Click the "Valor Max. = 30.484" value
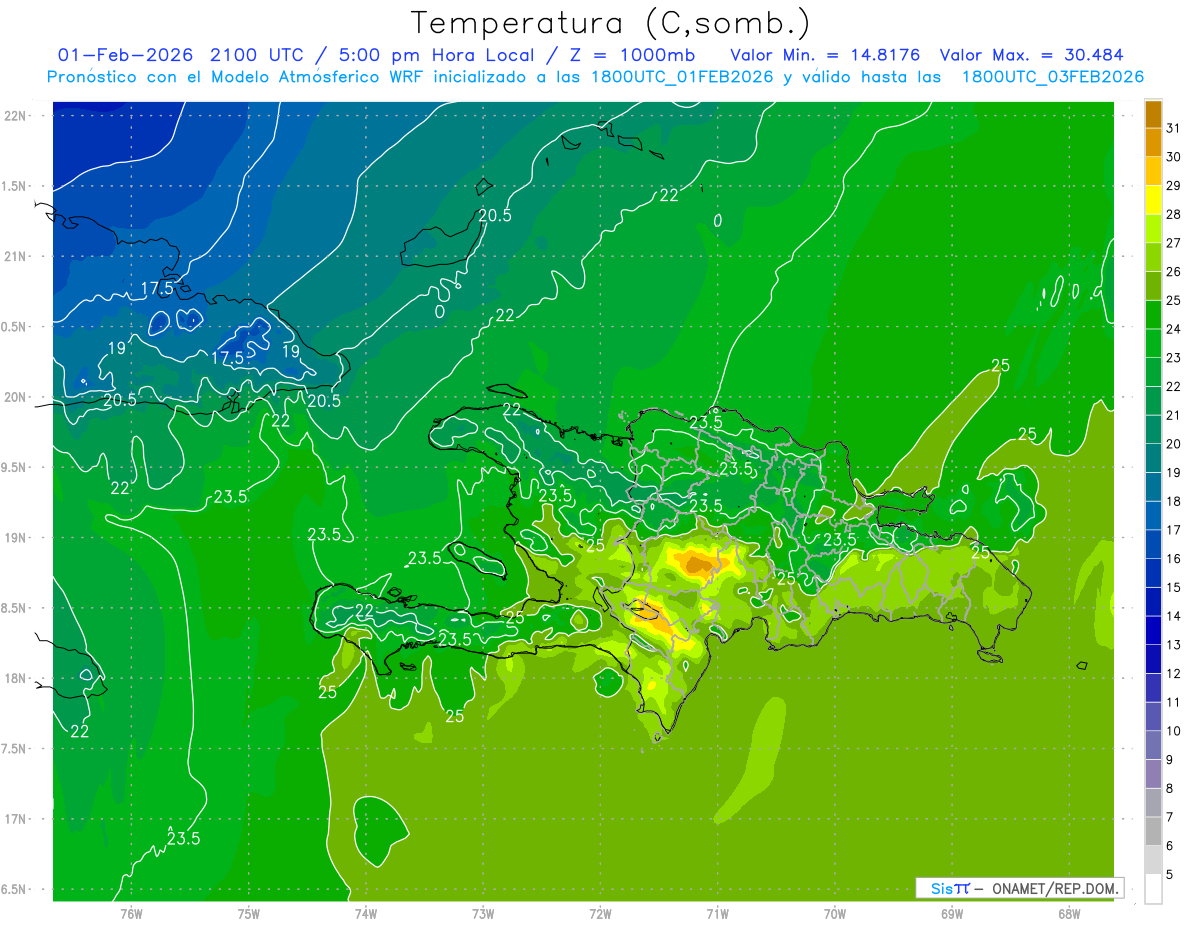Viewport: 1200px width, 927px height. [x=1031, y=55]
